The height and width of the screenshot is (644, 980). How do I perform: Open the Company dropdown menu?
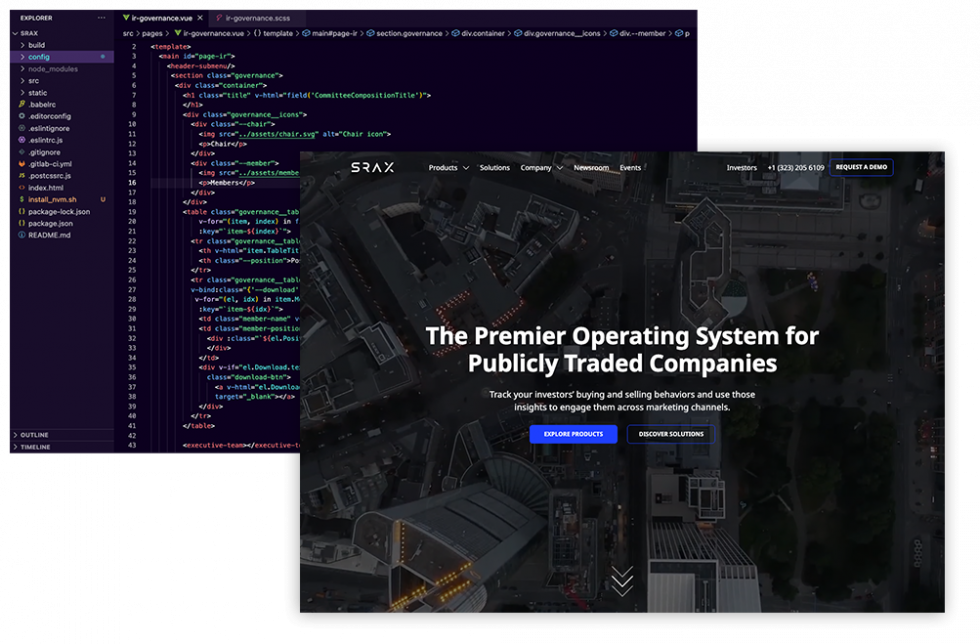(x=541, y=168)
